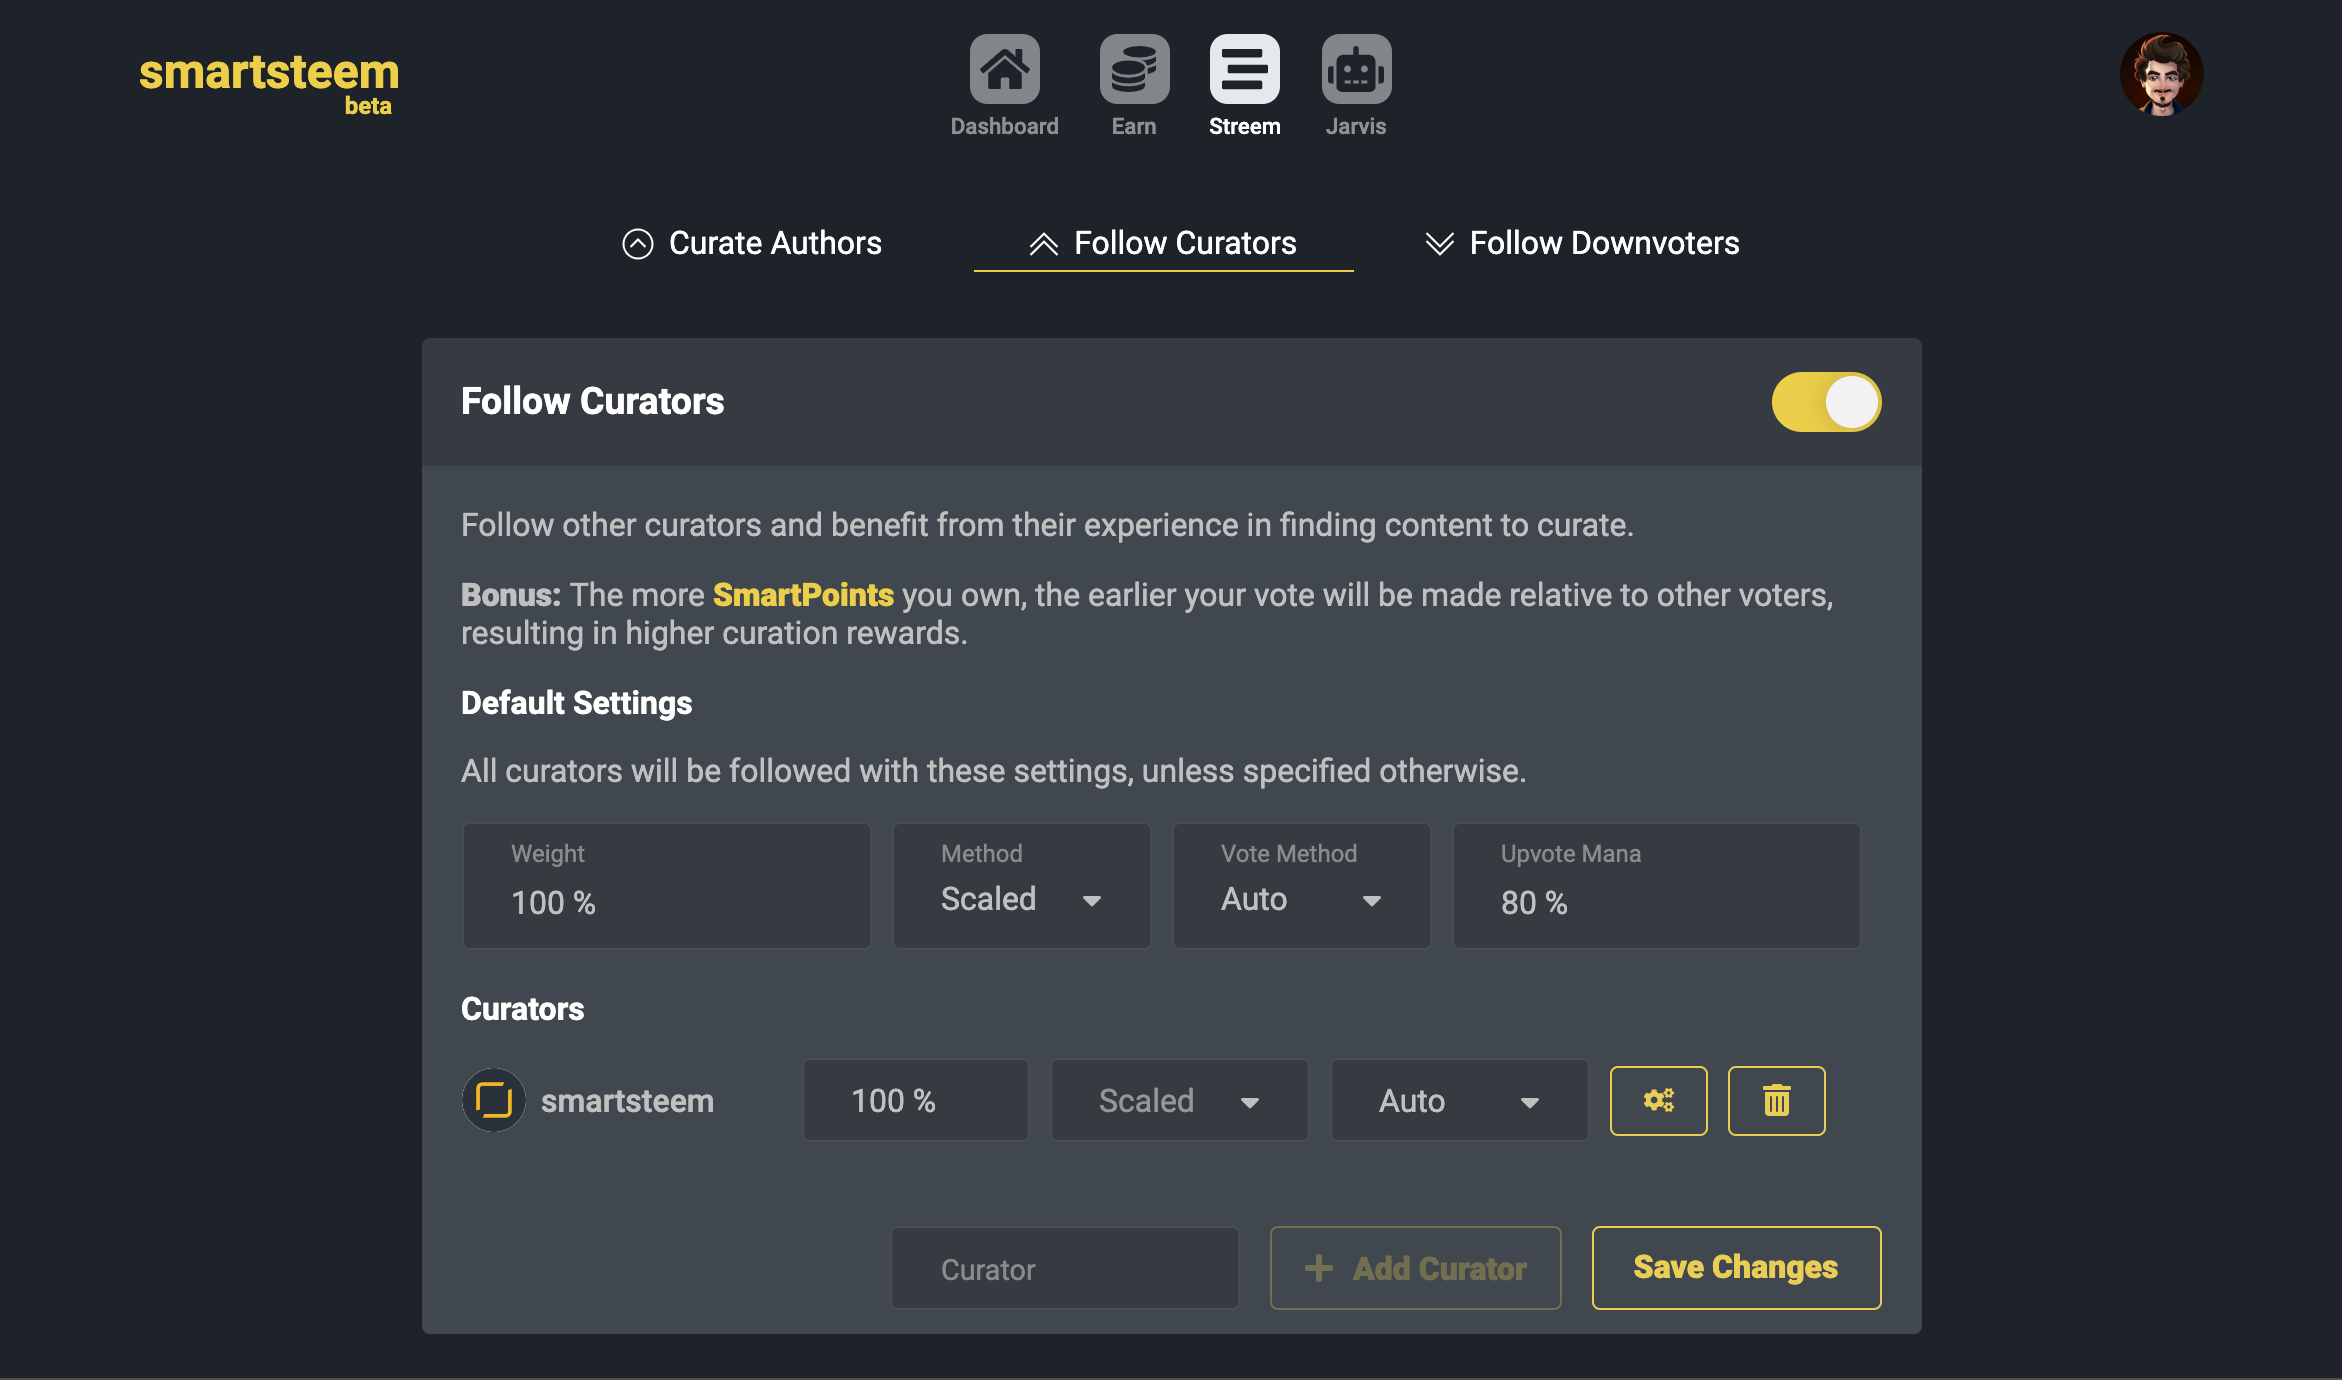The width and height of the screenshot is (2342, 1380).
Task: Click the user profile avatar
Action: (x=2161, y=75)
